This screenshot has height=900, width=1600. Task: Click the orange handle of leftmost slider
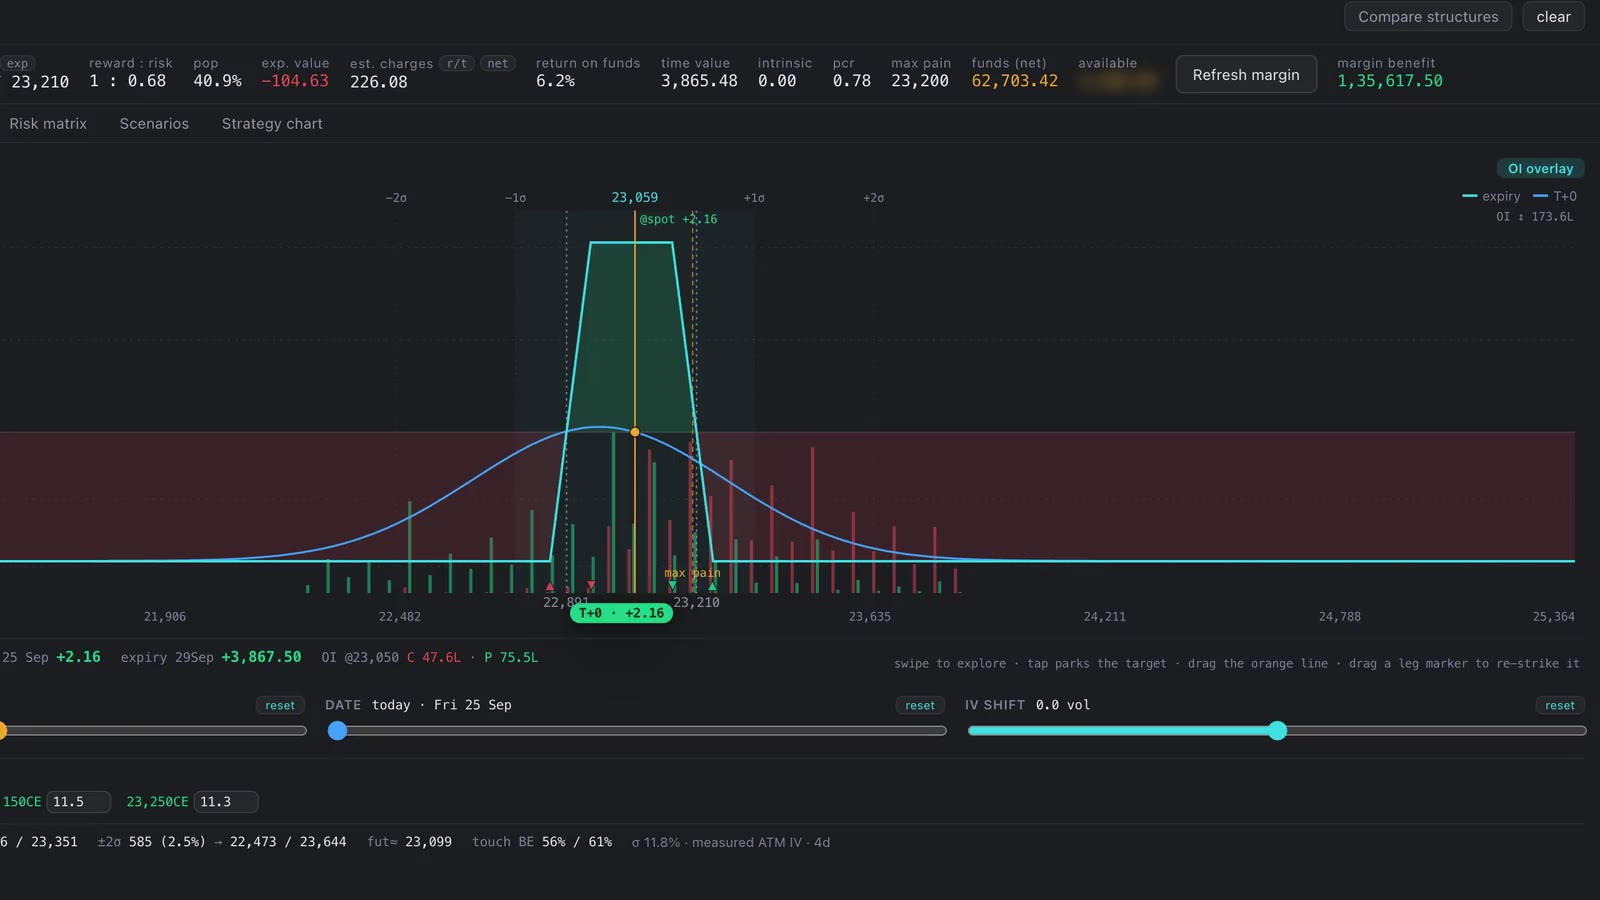[x=2, y=731]
